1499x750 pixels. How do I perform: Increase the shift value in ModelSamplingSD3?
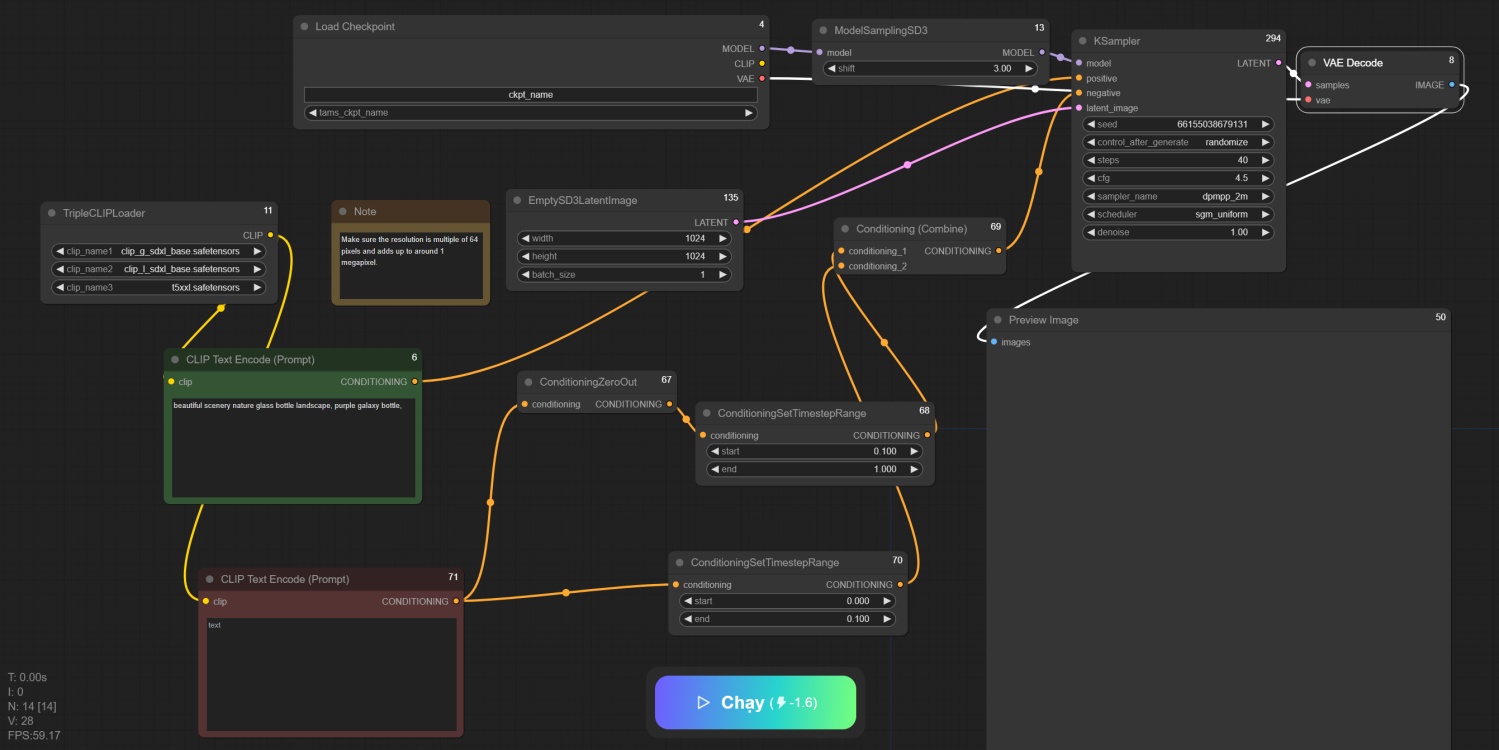1030,68
